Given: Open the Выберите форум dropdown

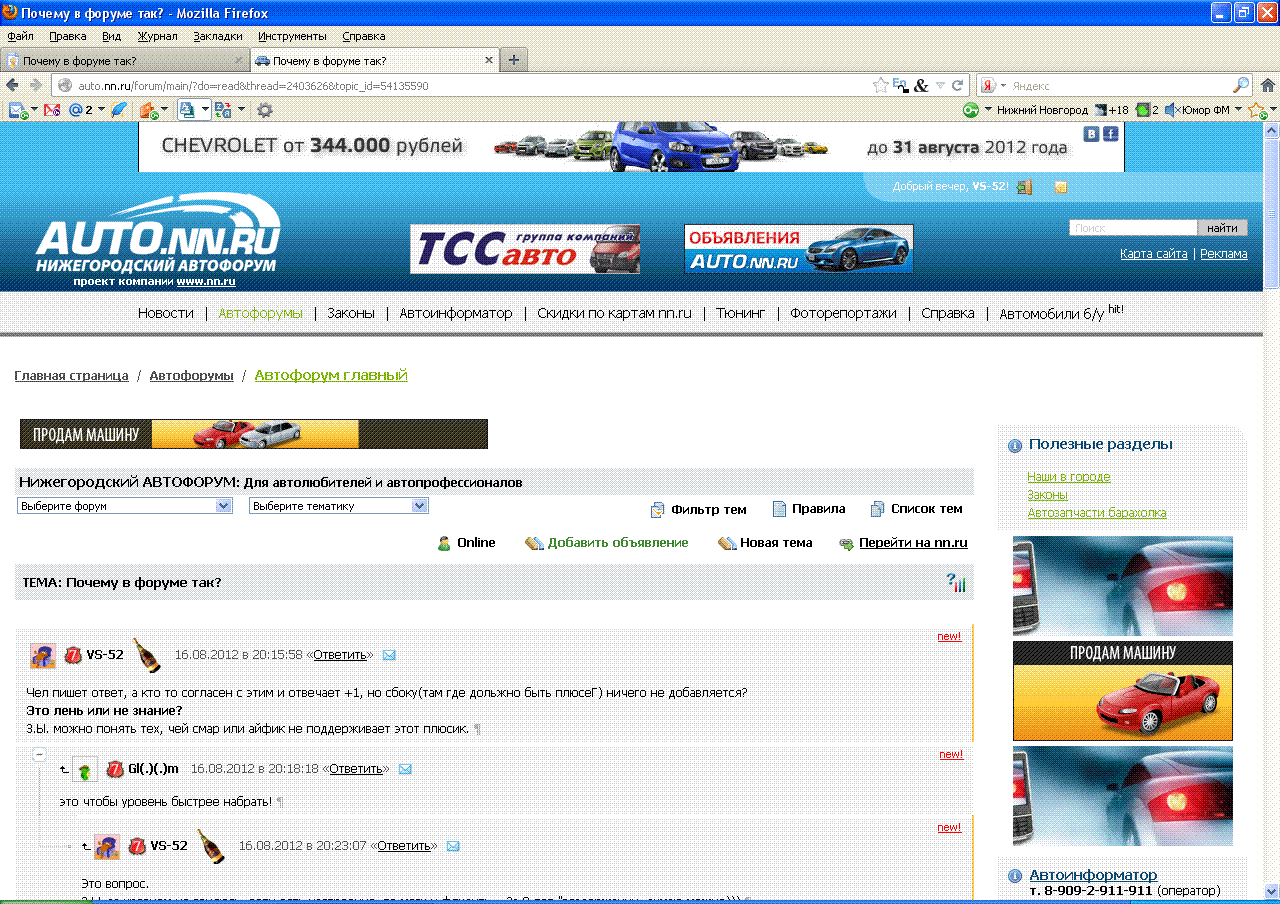Looking at the screenshot, I should click(x=125, y=506).
